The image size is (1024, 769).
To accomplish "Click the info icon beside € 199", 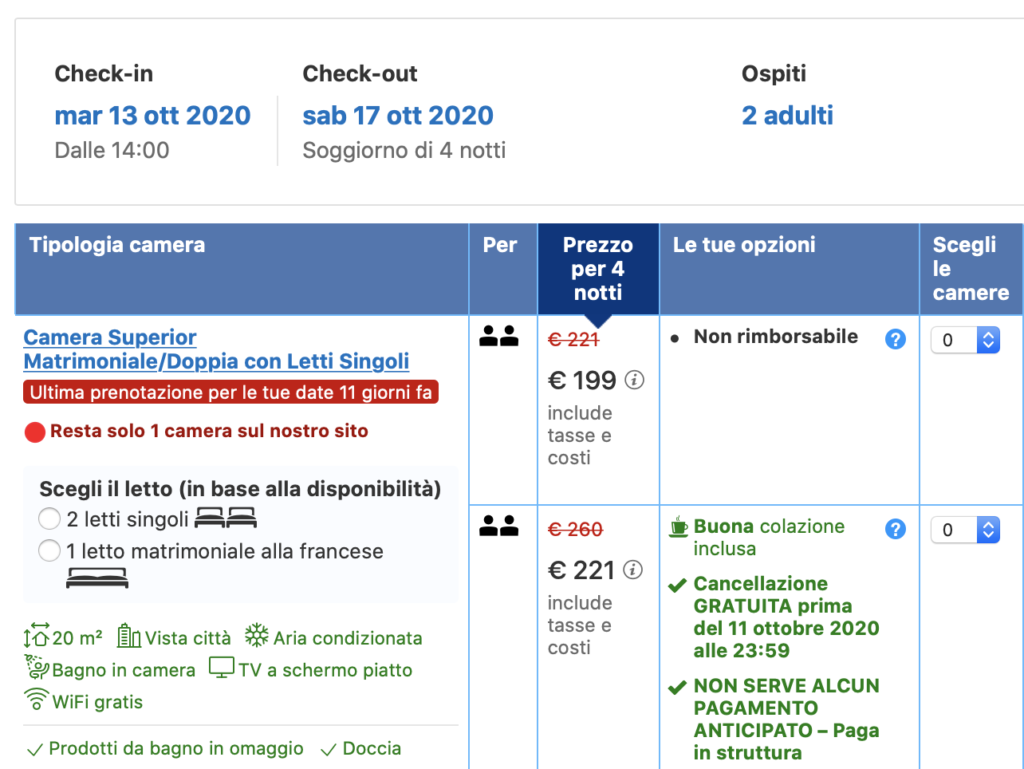I will 634,380.
